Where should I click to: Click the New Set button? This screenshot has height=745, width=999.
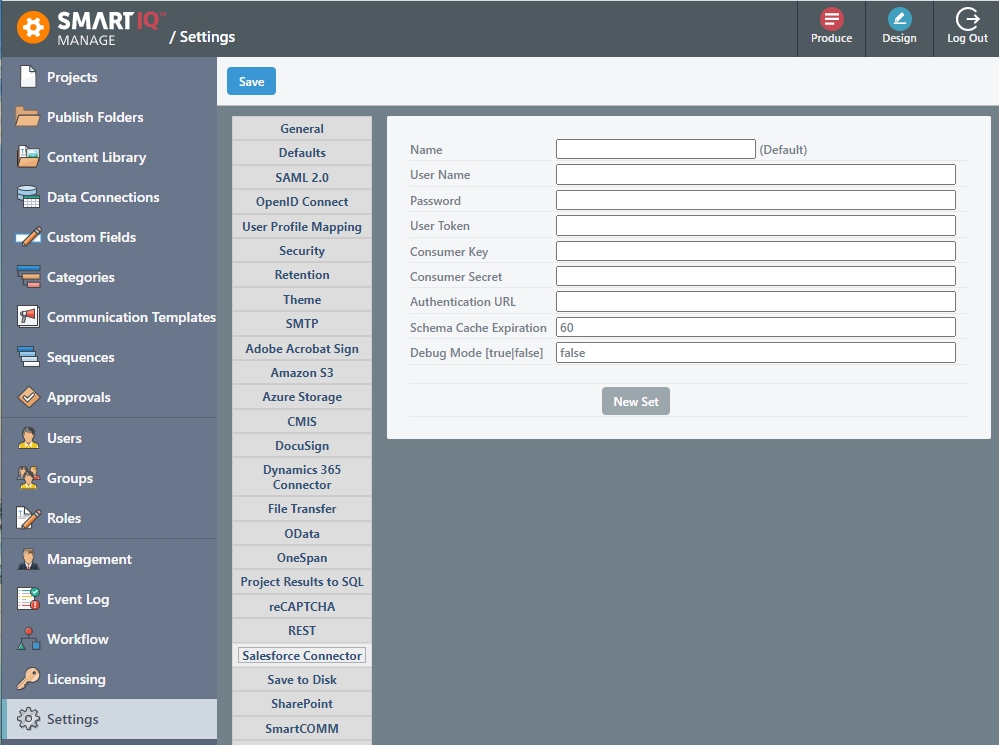click(636, 401)
